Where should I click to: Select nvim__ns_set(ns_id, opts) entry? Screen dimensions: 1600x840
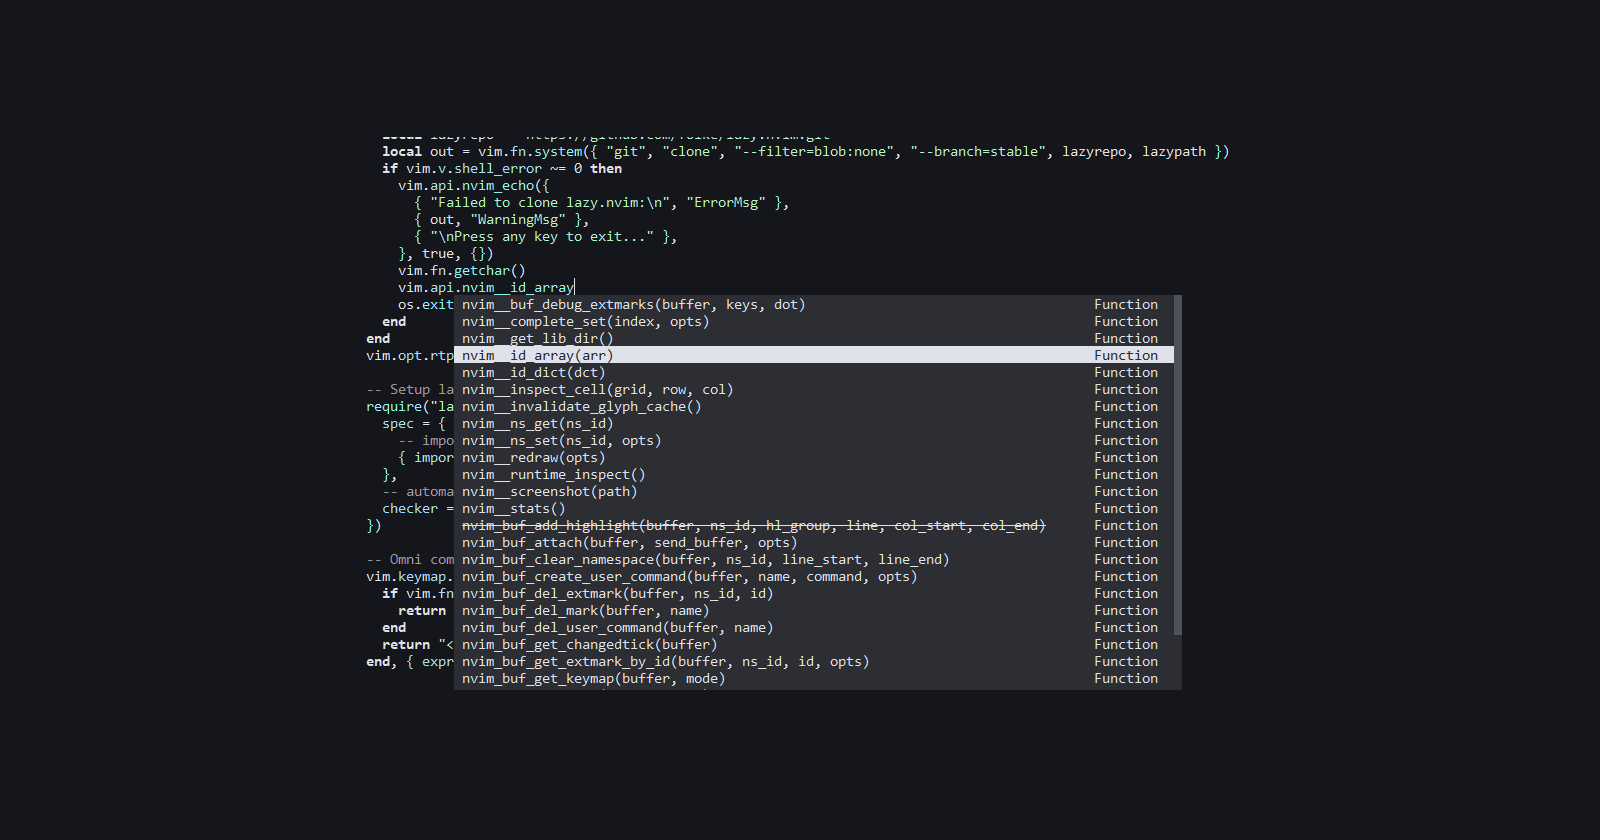coord(814,440)
